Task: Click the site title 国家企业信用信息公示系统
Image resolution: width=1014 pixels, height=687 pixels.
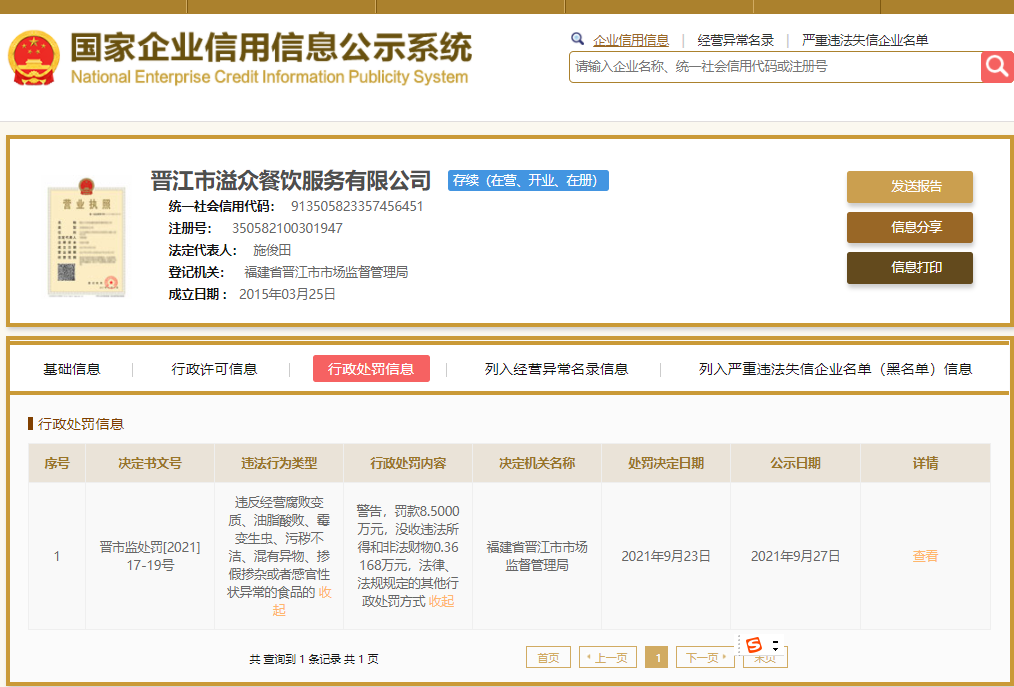Action: 271,48
